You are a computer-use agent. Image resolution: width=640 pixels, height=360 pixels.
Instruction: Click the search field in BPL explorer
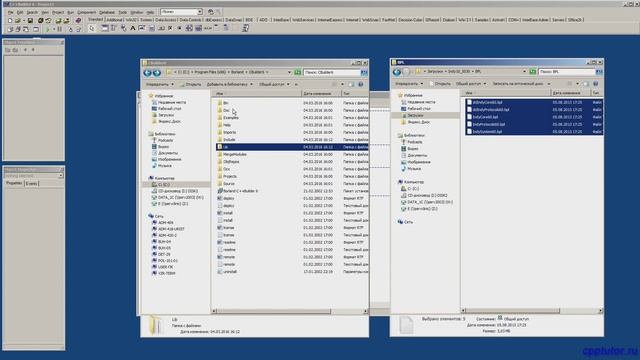pyautogui.click(x=567, y=71)
